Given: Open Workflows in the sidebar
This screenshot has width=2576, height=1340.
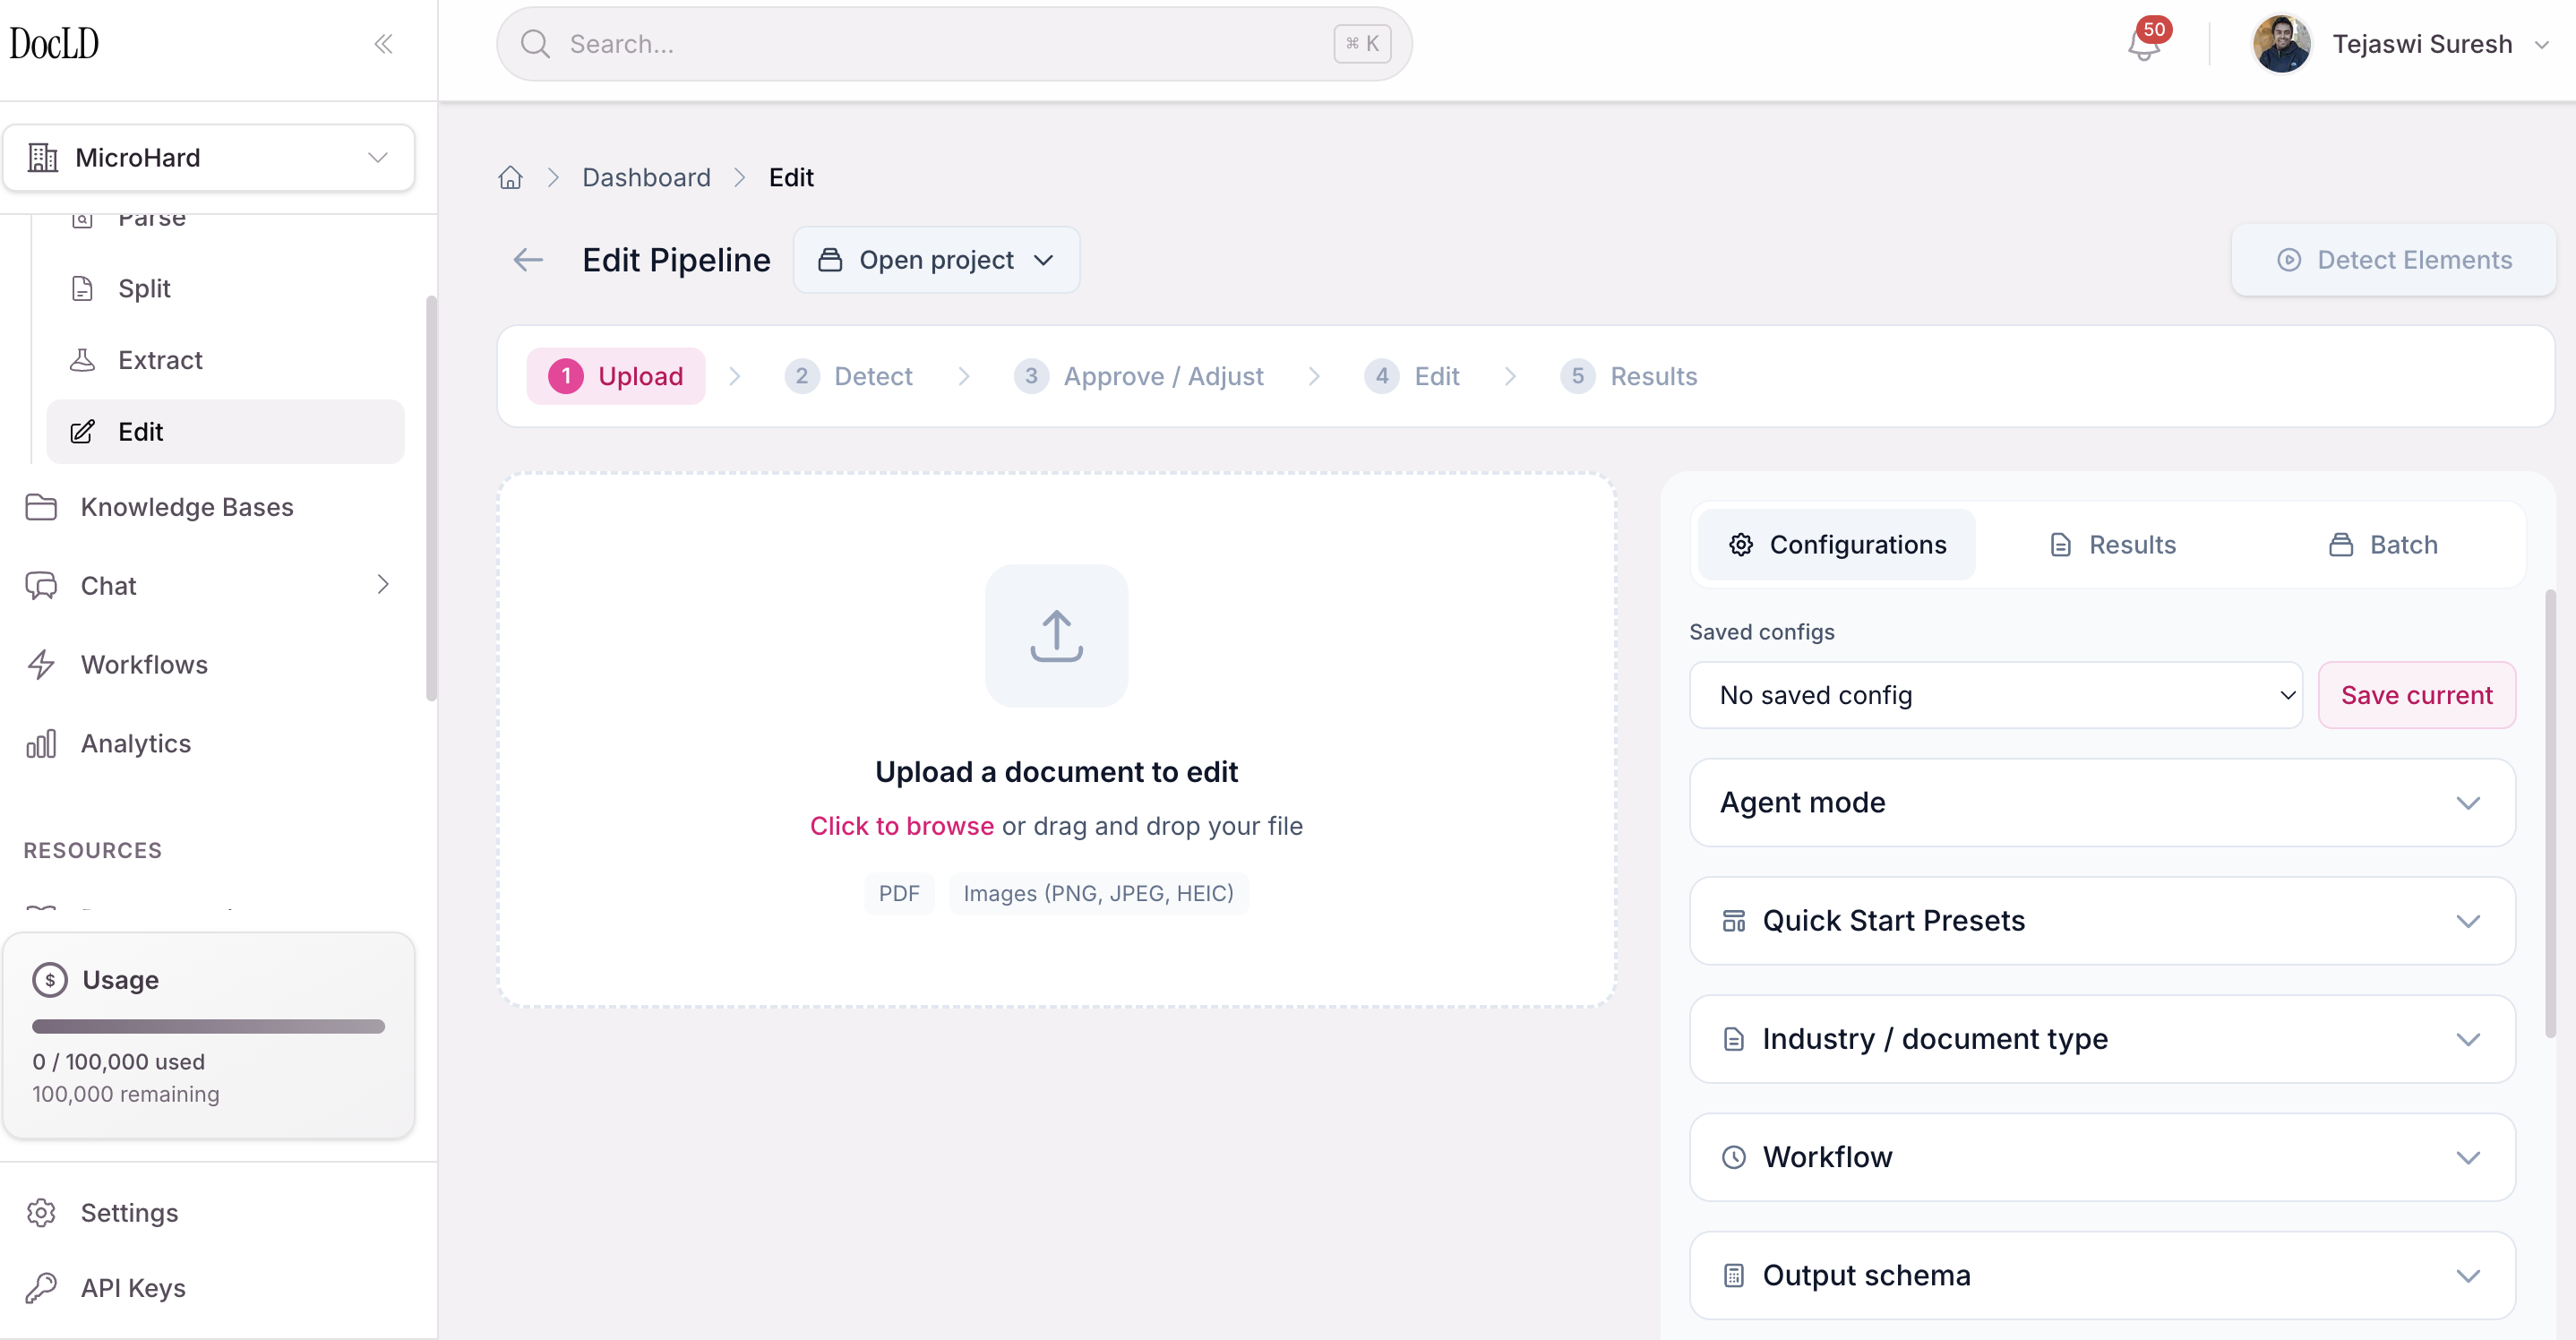Looking at the screenshot, I should point(144,664).
